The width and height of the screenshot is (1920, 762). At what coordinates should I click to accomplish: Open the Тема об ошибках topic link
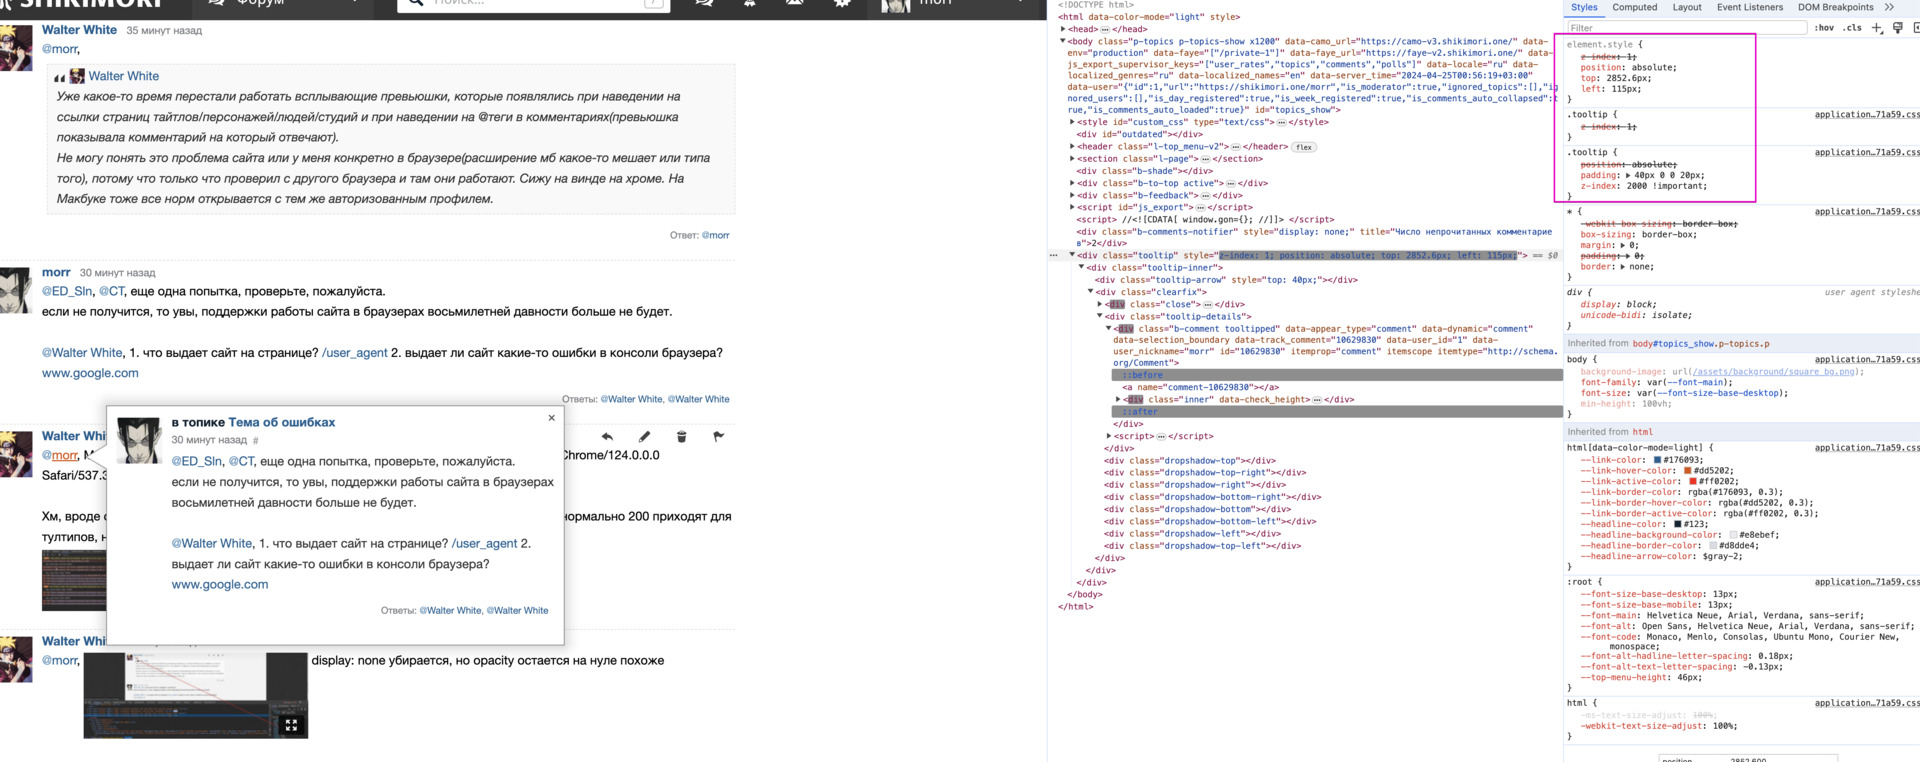(x=281, y=422)
